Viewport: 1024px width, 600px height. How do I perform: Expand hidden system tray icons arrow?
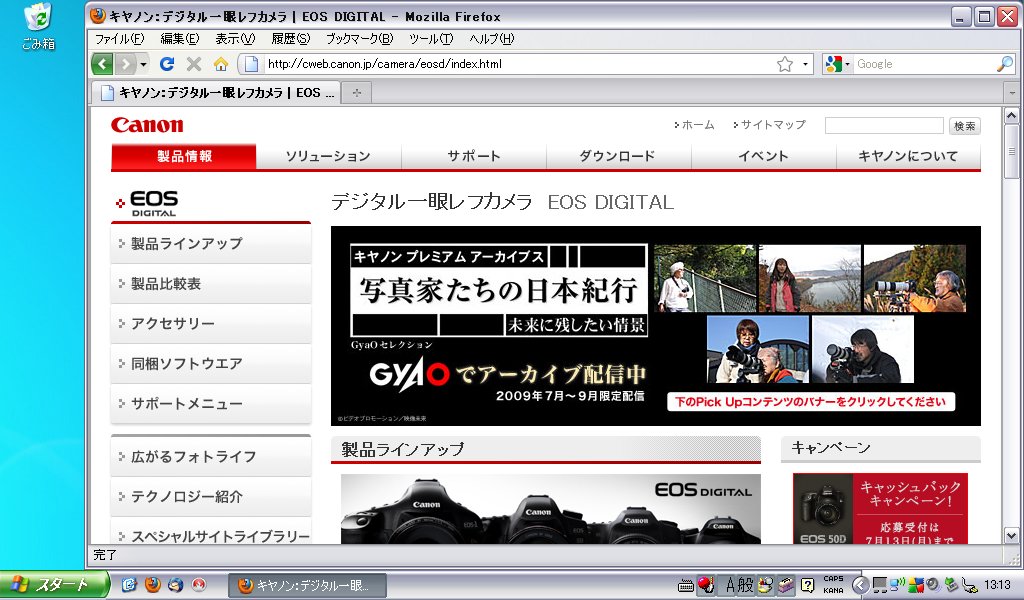[860, 585]
